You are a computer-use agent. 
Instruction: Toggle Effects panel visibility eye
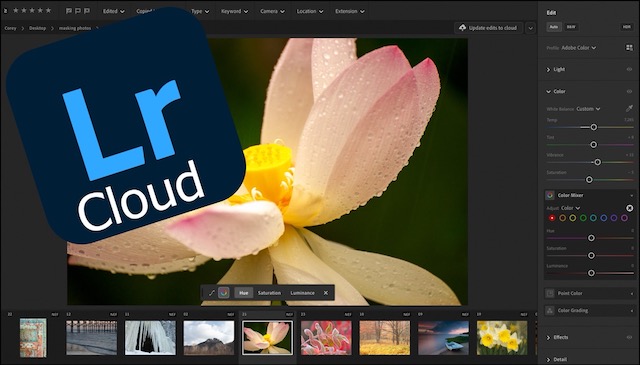629,337
